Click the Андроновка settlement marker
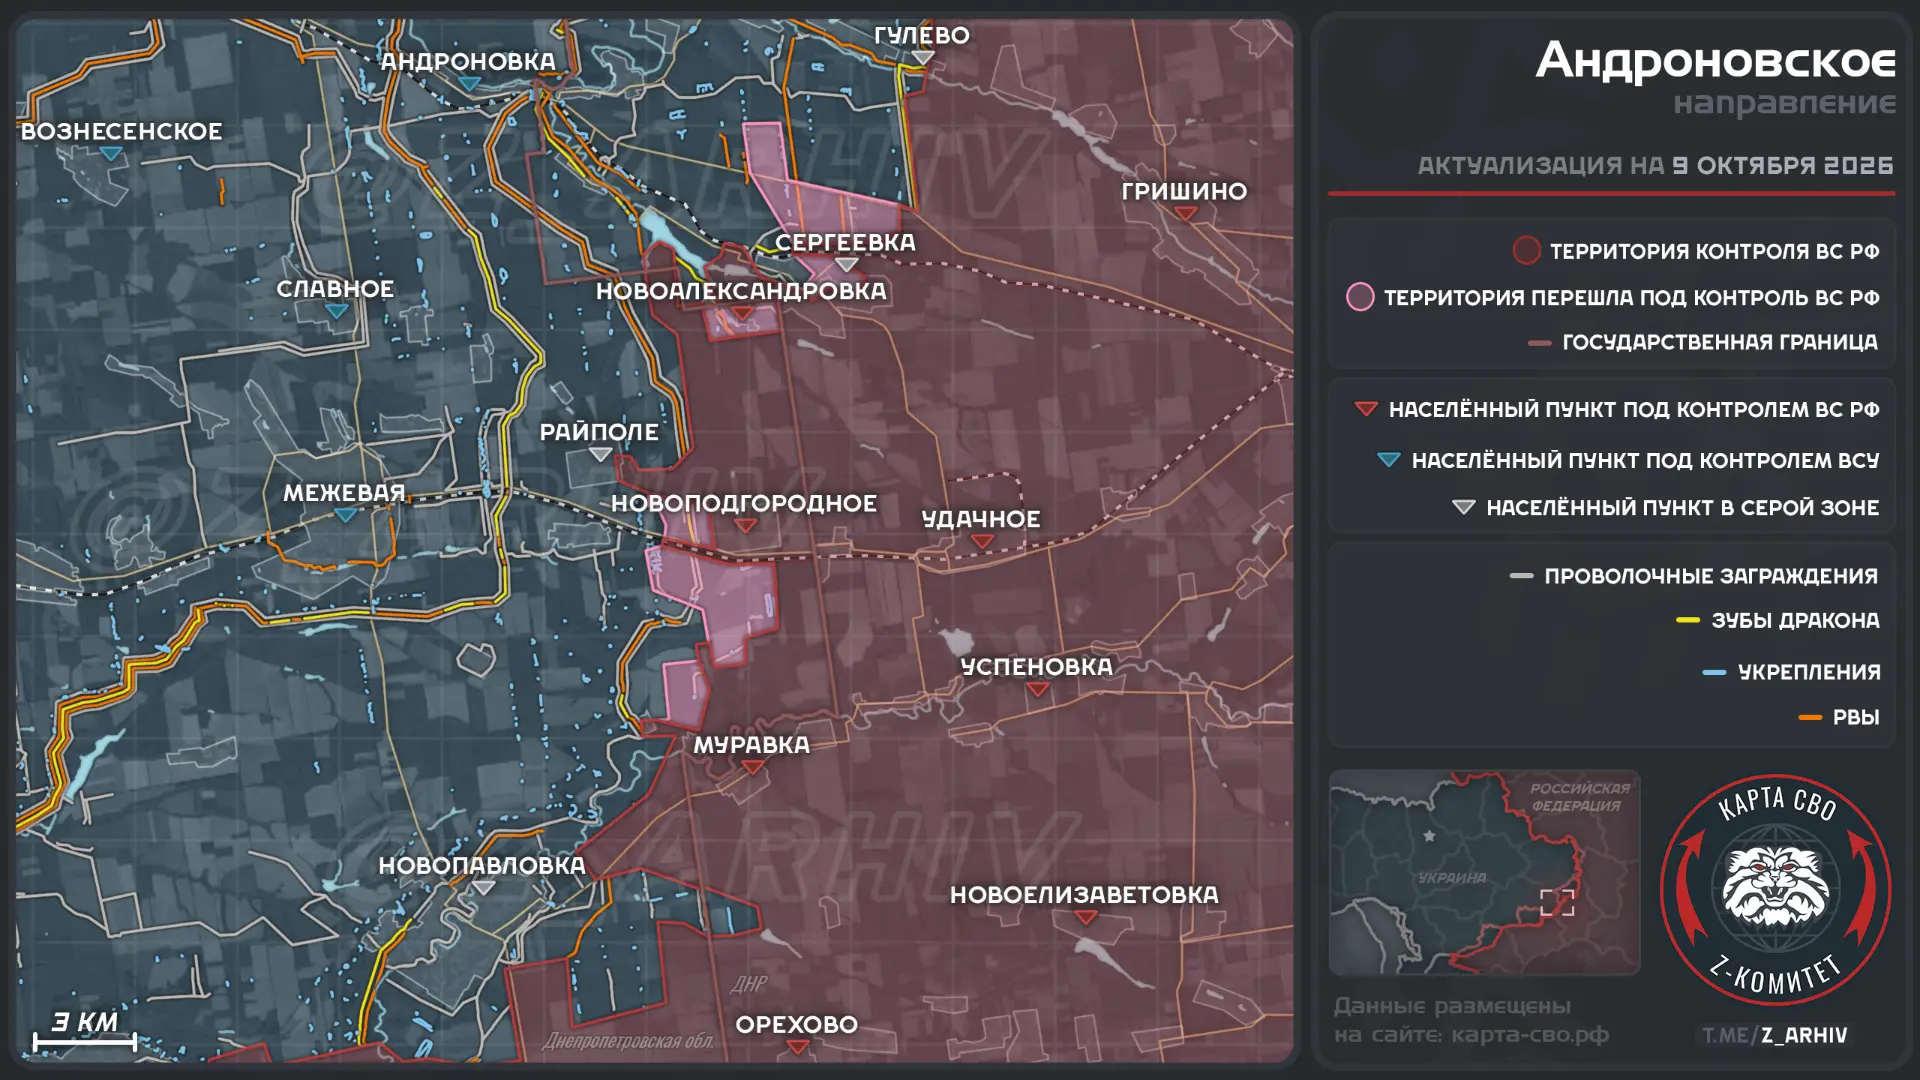Image resolution: width=1920 pixels, height=1080 pixels. point(469,85)
